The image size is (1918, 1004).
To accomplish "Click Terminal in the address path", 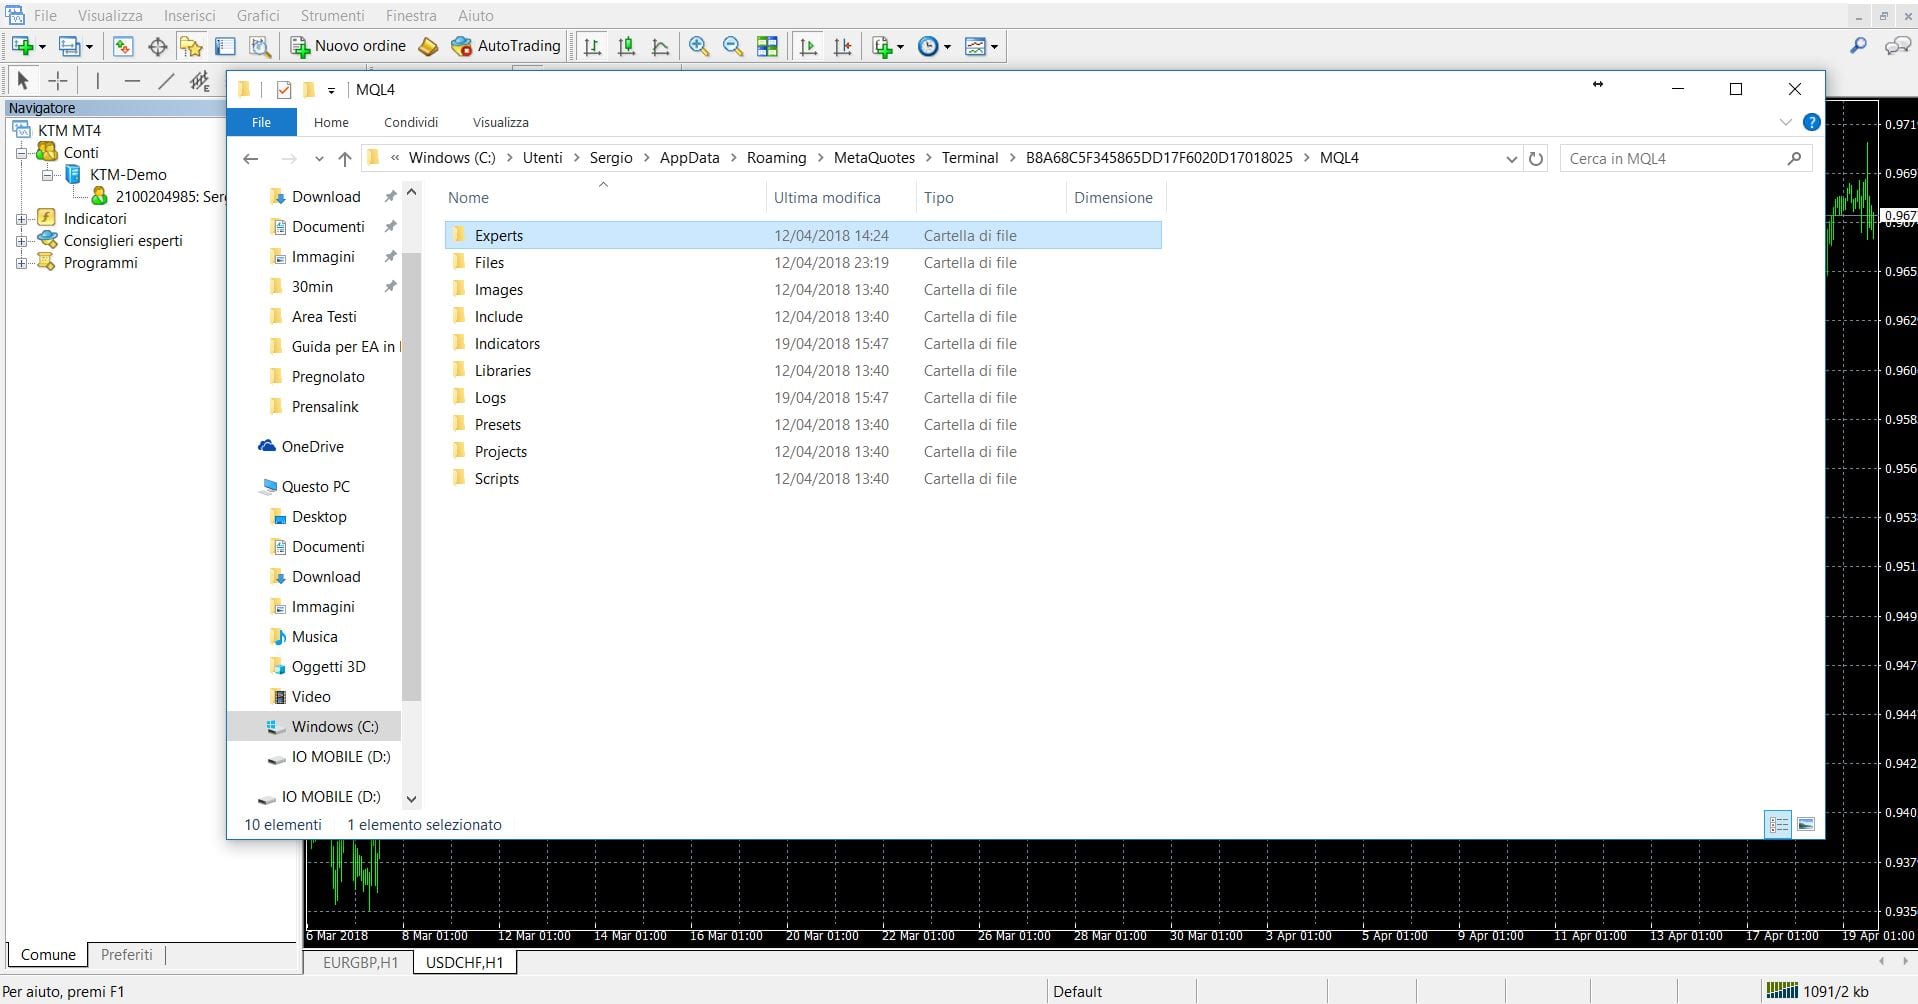I will click(x=969, y=158).
